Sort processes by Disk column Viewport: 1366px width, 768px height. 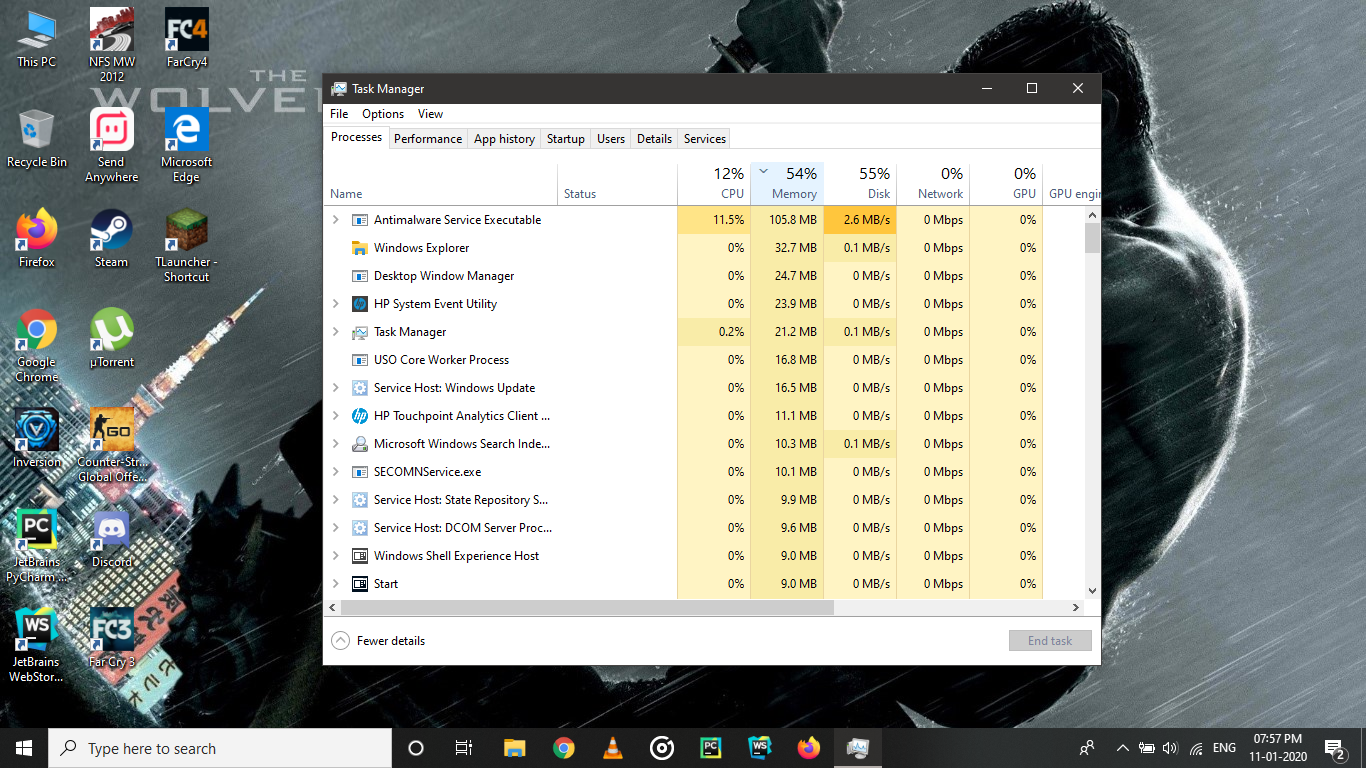coord(860,184)
